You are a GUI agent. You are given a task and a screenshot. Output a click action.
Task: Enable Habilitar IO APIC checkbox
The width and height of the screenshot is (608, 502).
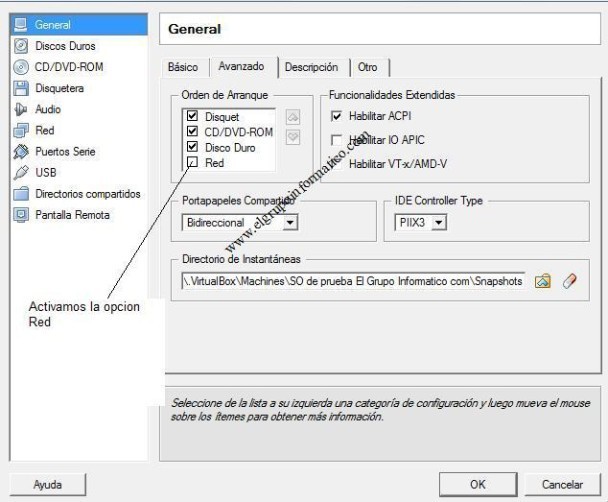coord(337,140)
